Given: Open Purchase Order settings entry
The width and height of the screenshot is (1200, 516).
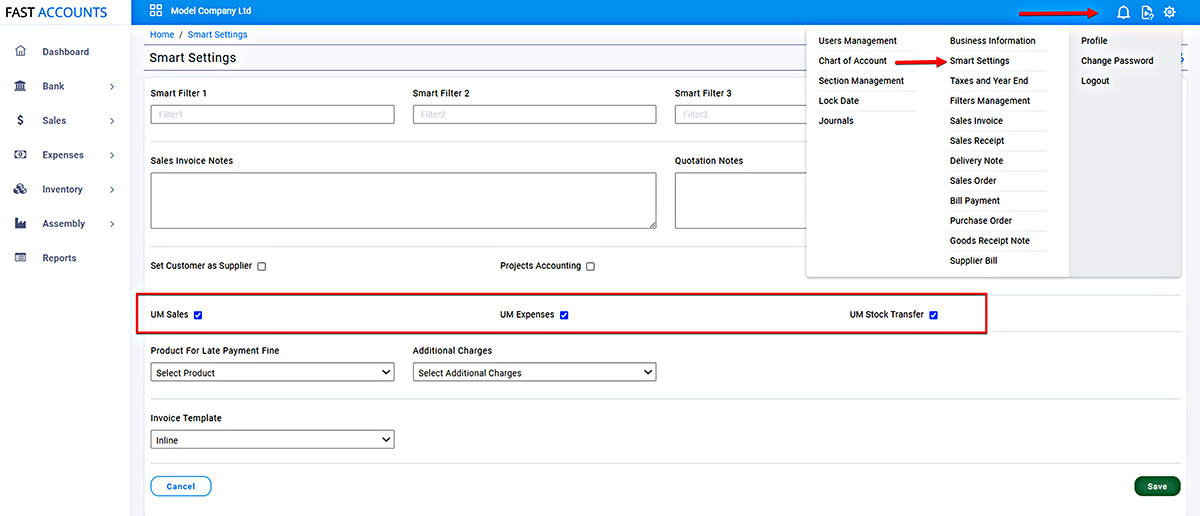Looking at the screenshot, I should (981, 221).
